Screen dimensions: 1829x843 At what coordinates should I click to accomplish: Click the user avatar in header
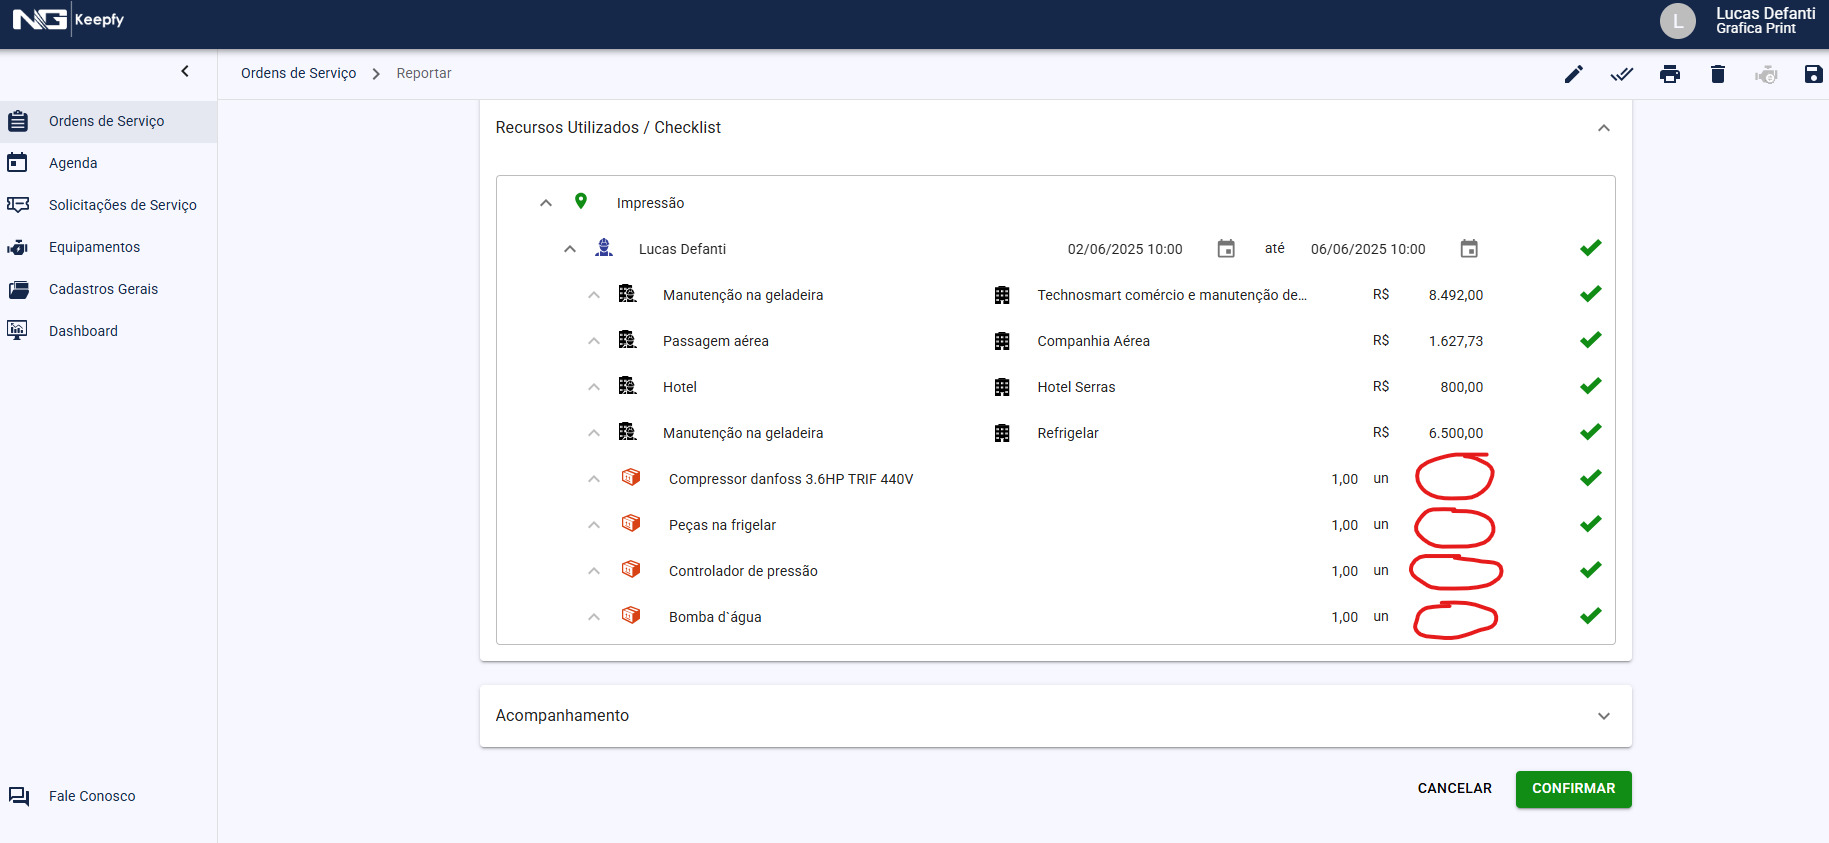(x=1677, y=21)
